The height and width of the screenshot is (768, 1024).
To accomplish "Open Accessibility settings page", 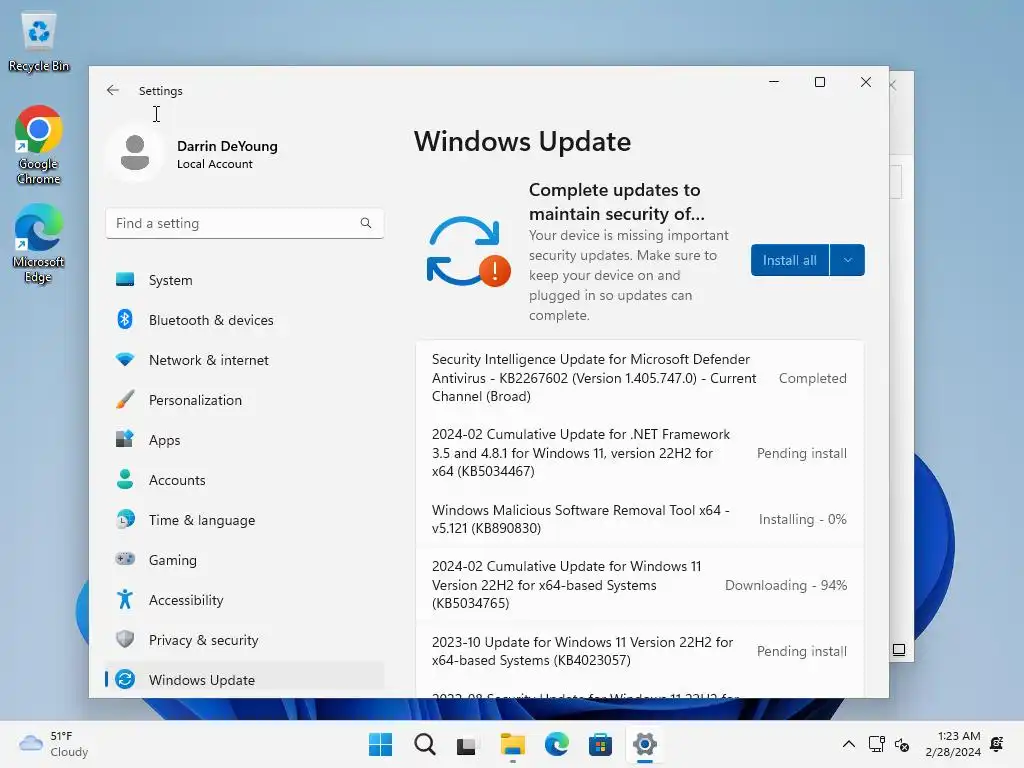I will click(244, 600).
